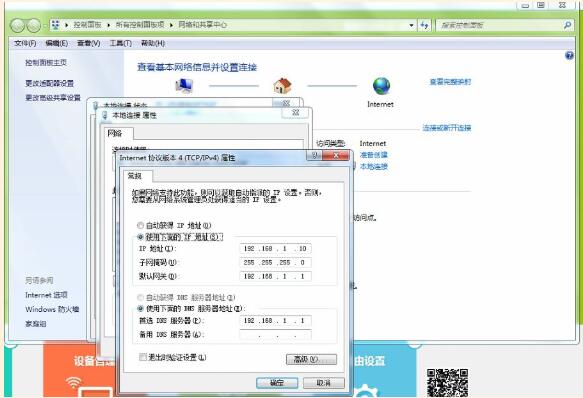The image size is (583, 398).
Task: Click the empty 备用 DNS 服务器 field
Action: (x=276, y=334)
